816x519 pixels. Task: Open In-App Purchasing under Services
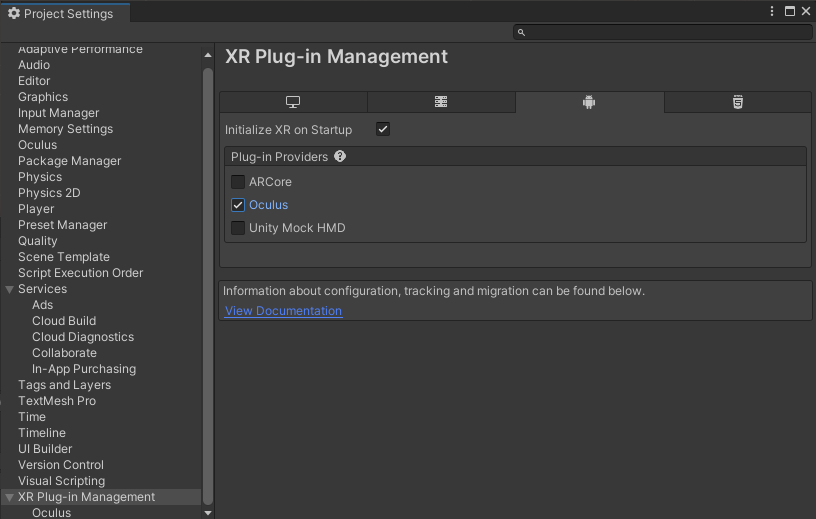[84, 369]
